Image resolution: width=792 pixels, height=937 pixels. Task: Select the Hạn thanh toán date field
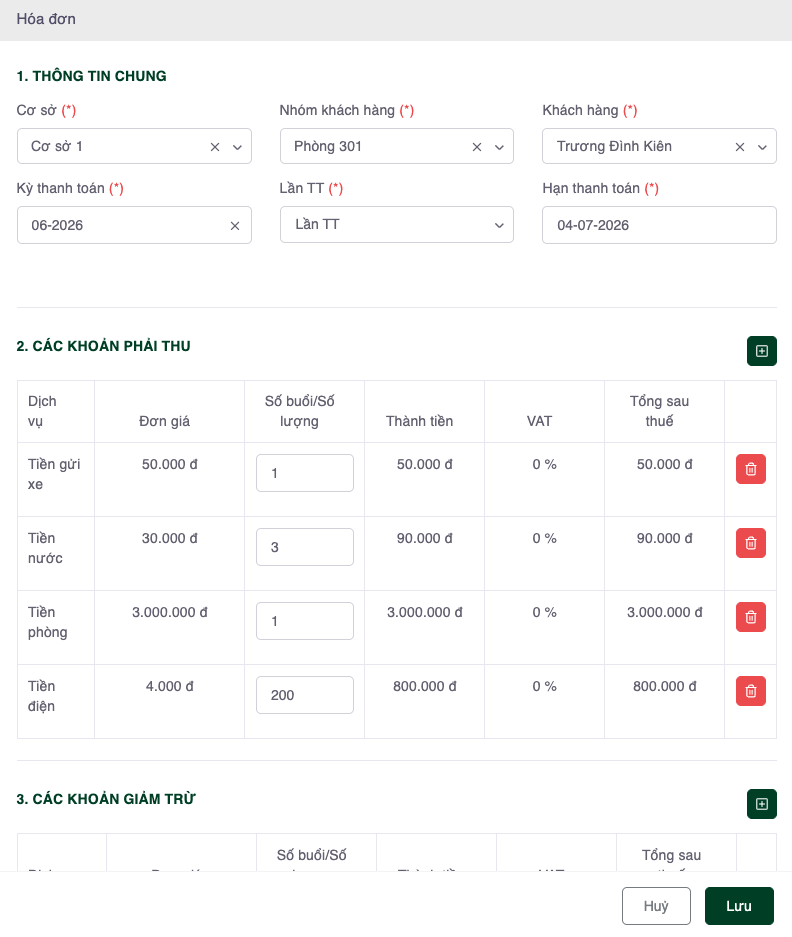(659, 225)
